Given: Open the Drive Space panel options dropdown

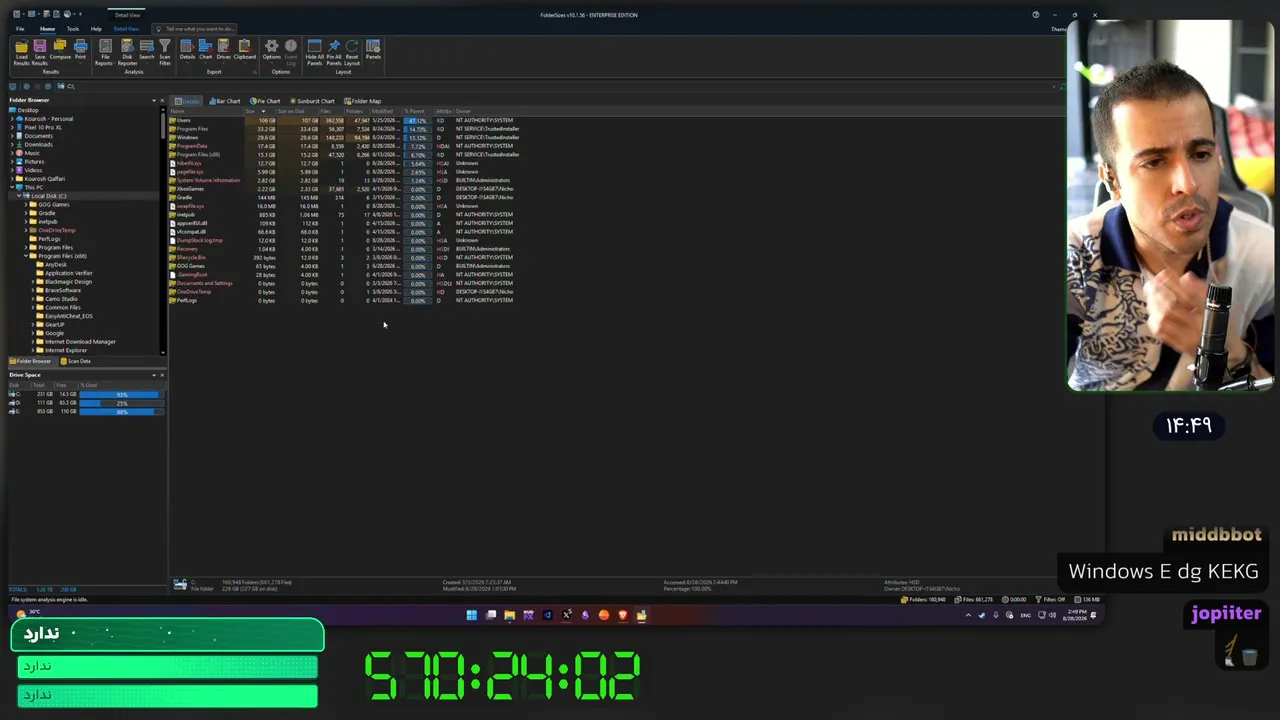Looking at the screenshot, I should pyautogui.click(x=154, y=375).
